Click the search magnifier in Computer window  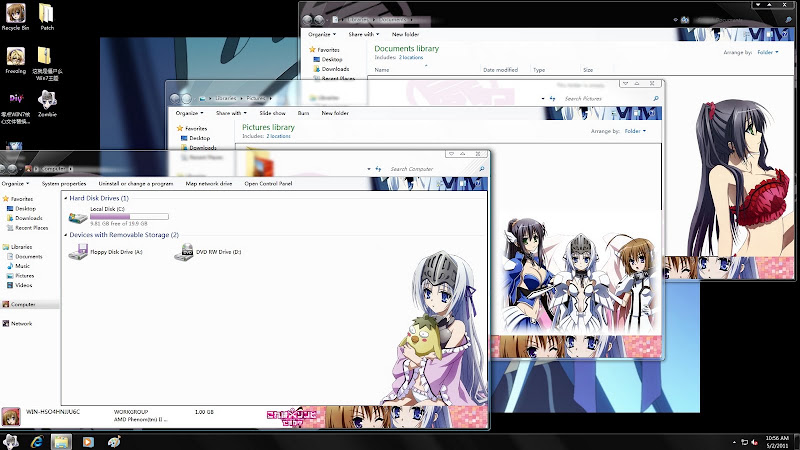482,168
